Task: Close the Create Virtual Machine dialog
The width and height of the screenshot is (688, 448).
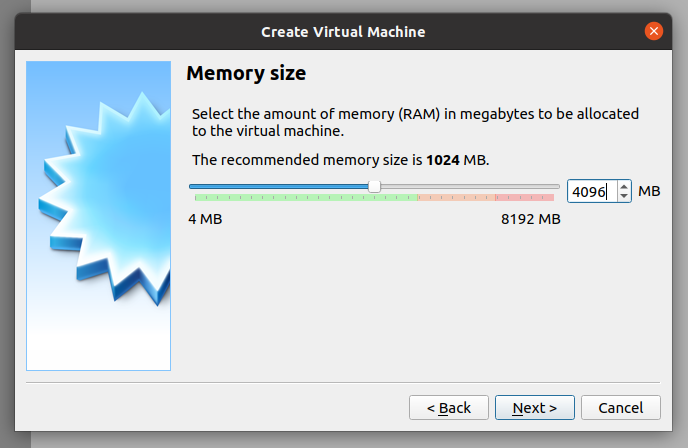Action: pyautogui.click(x=654, y=31)
